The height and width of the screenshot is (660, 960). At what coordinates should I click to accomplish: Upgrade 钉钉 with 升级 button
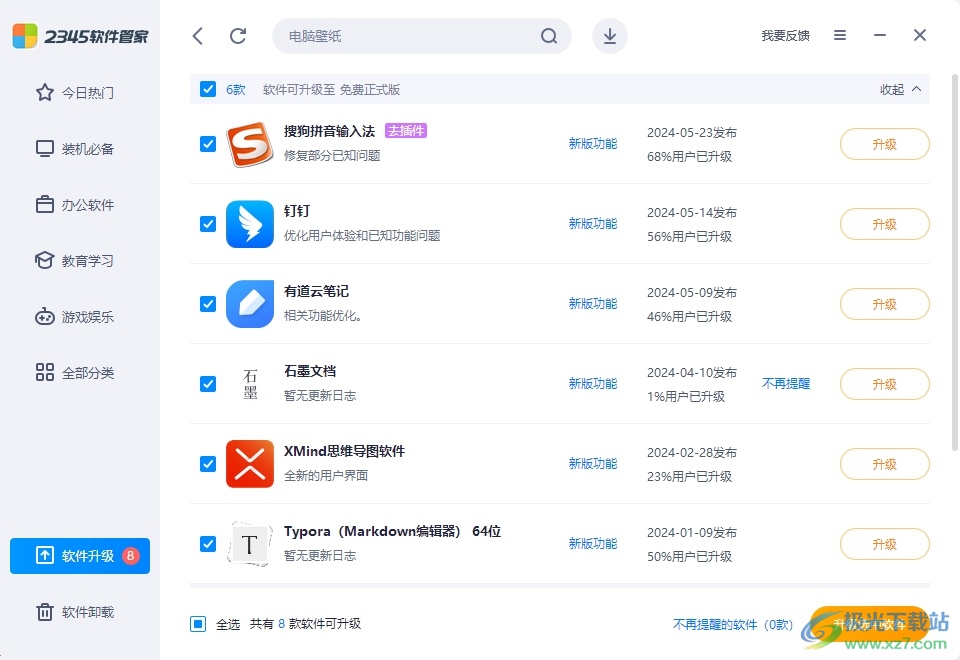tap(885, 224)
